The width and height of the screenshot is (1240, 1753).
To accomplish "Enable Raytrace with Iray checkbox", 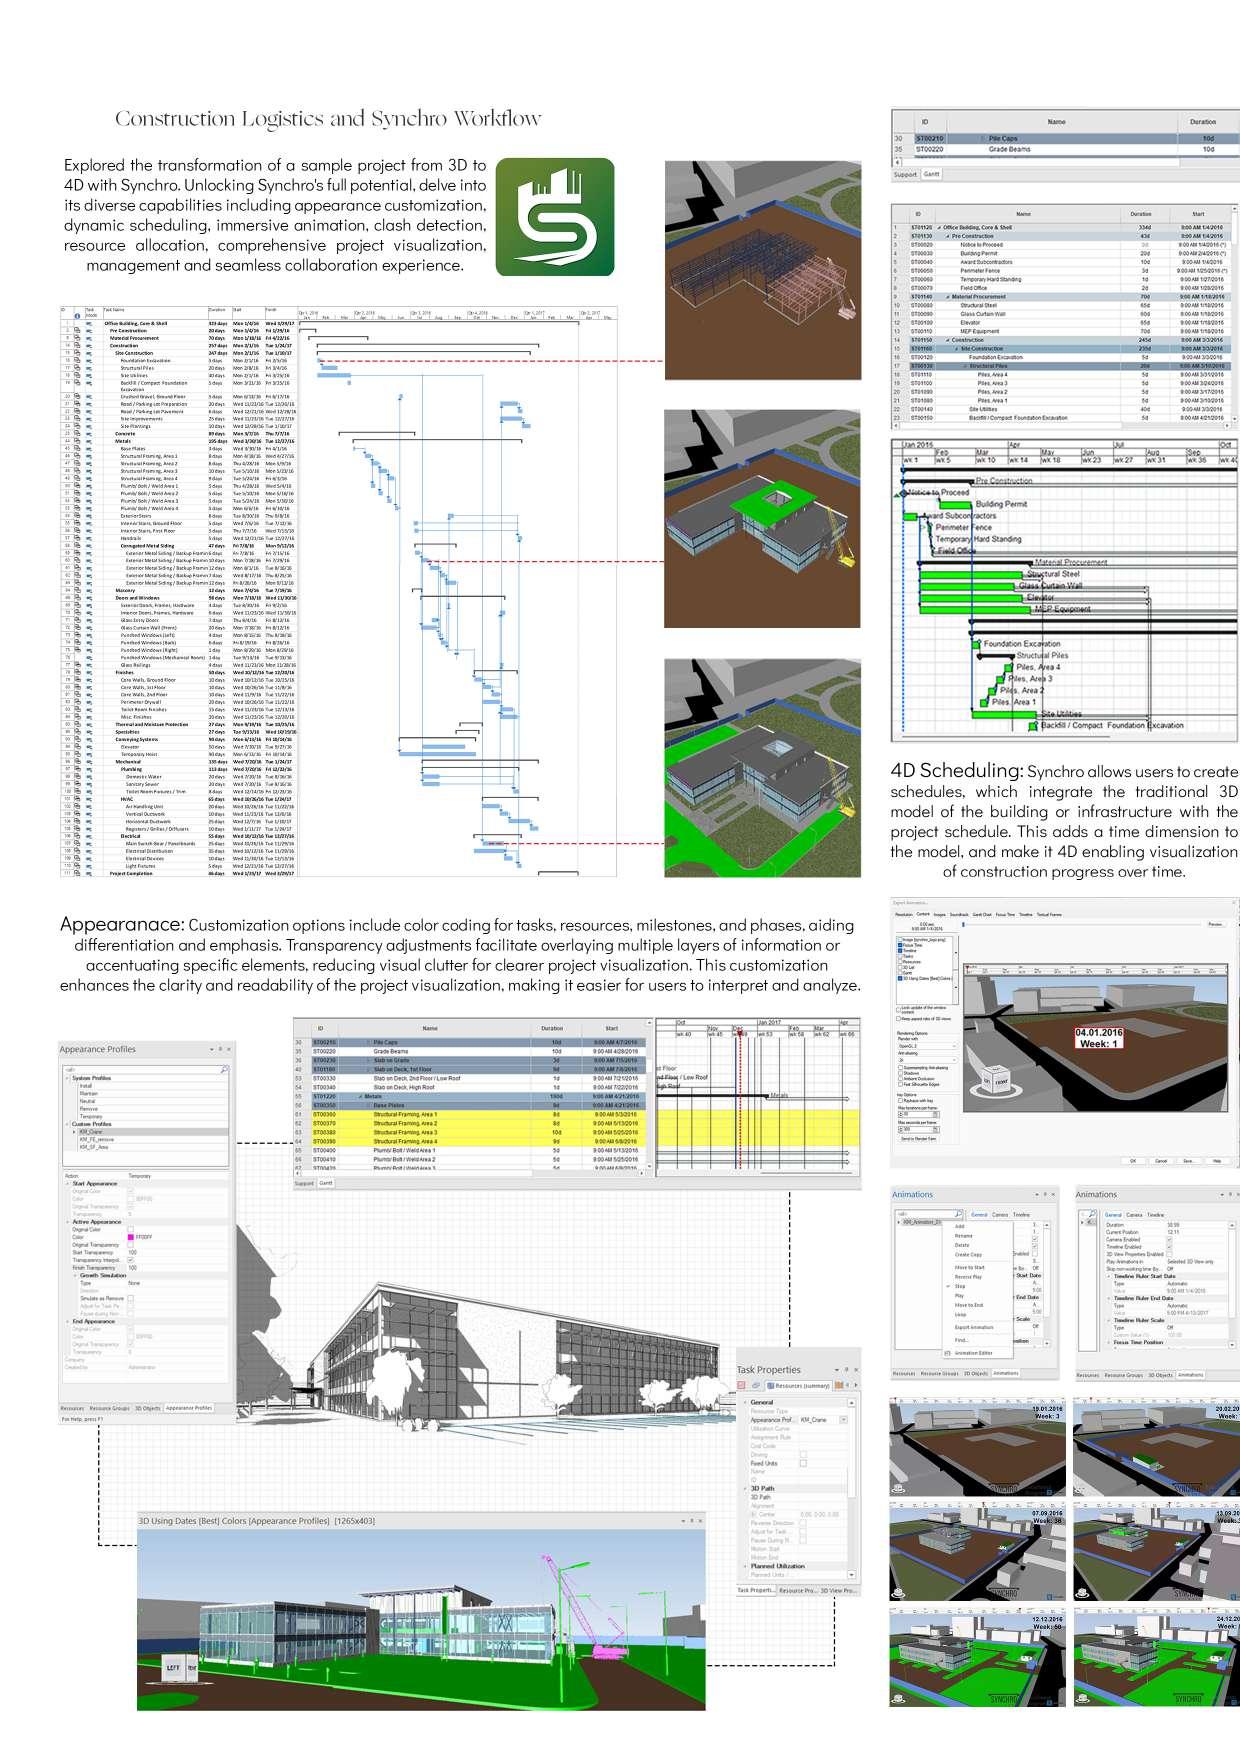I will [900, 1100].
